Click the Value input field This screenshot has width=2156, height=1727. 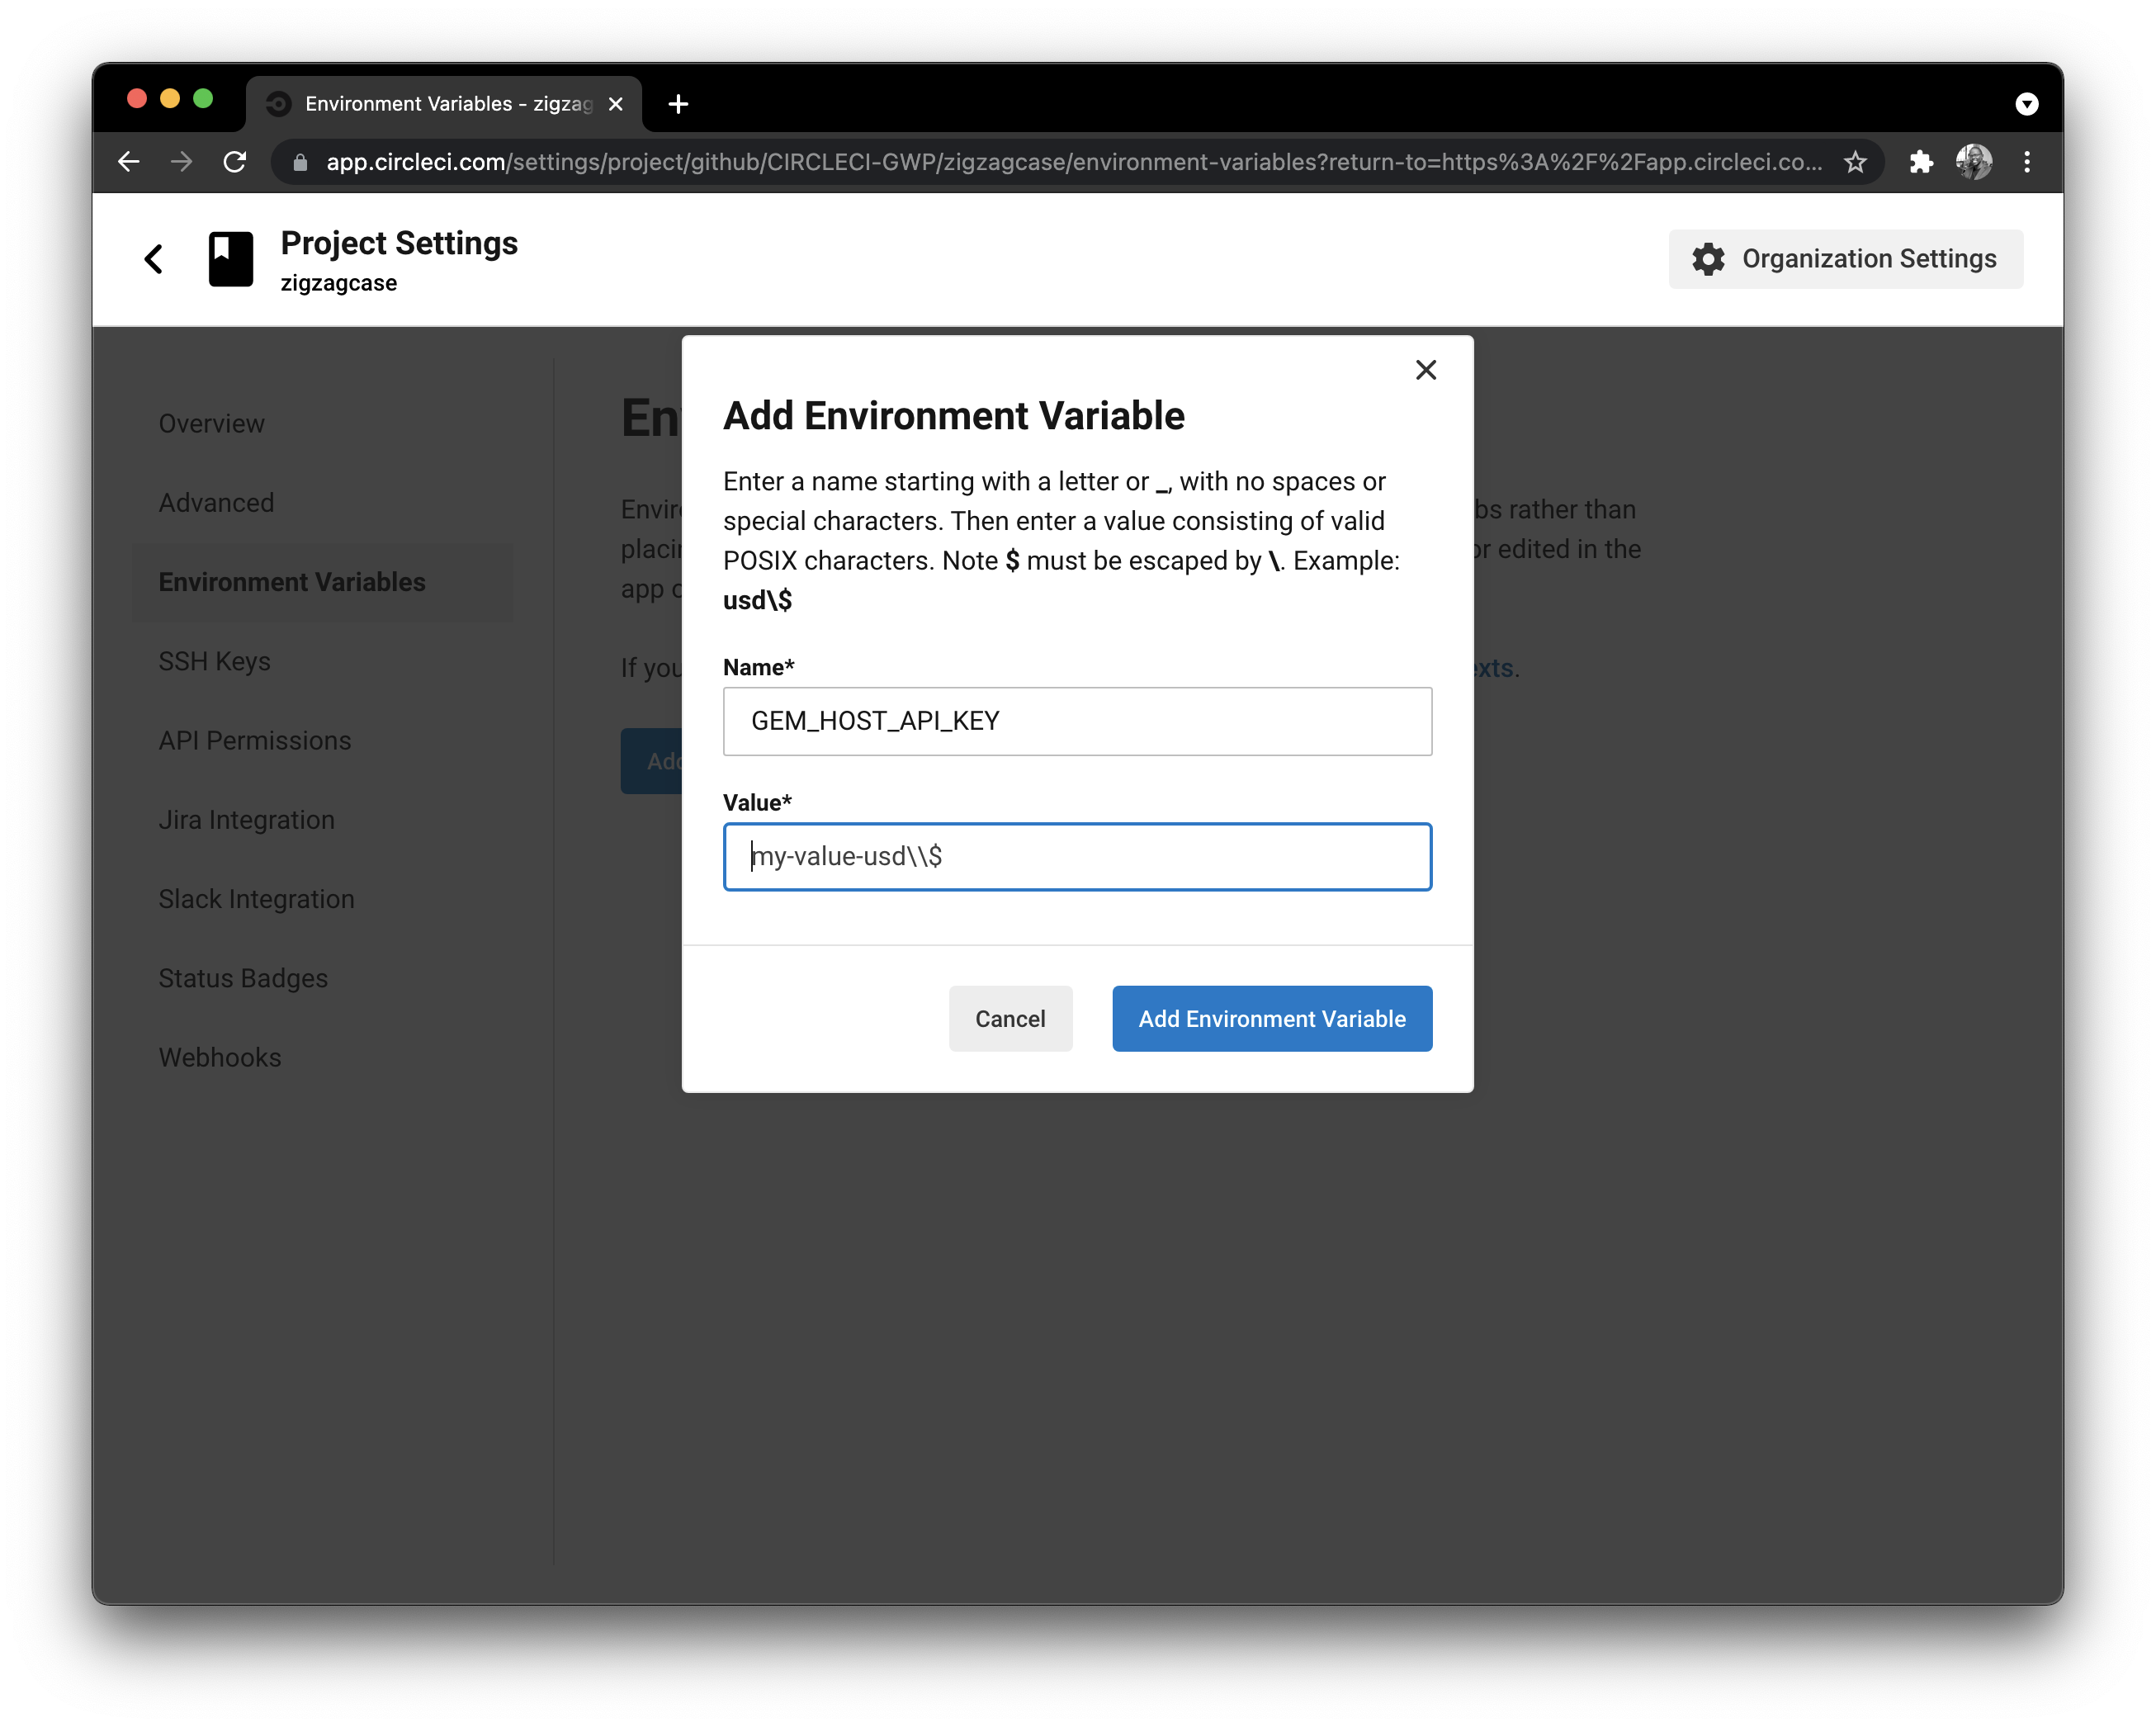pos(1077,856)
